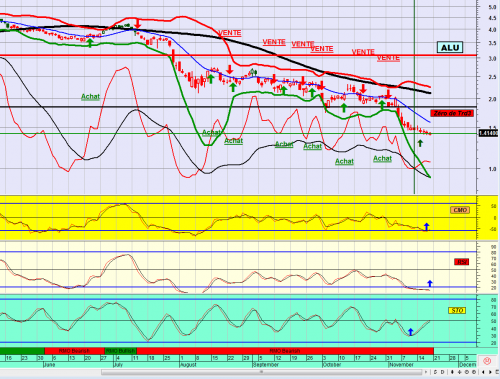The height and width of the screenshot is (379, 500).
Task: Click the red down arrow above July 11
Action: [x=138, y=23]
